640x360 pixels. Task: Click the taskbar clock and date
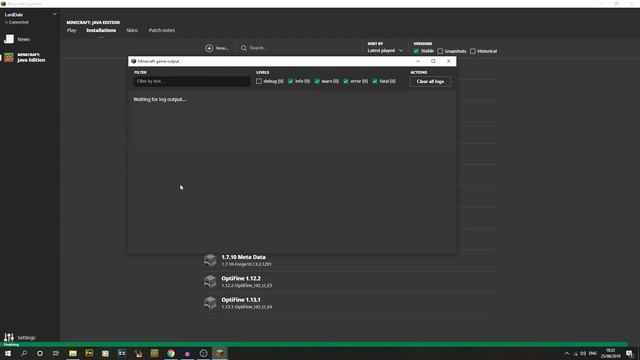tap(610, 353)
